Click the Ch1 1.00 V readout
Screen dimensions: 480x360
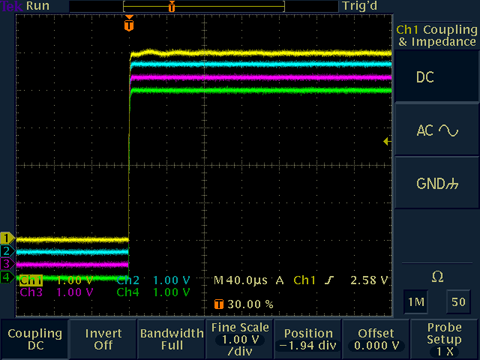click(56, 280)
